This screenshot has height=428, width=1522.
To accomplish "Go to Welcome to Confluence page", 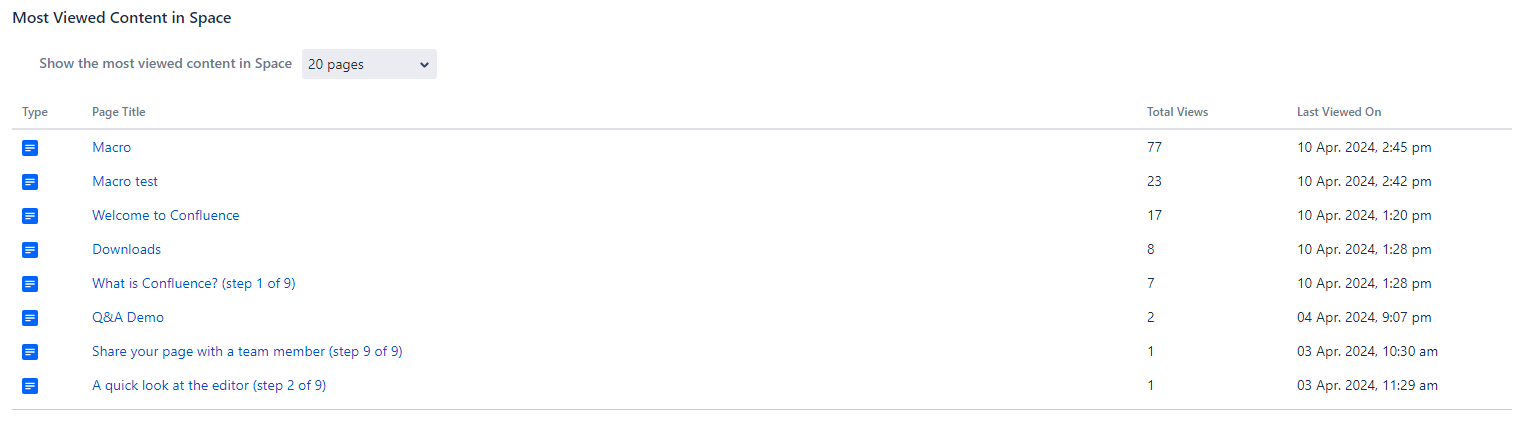I will pos(166,216).
